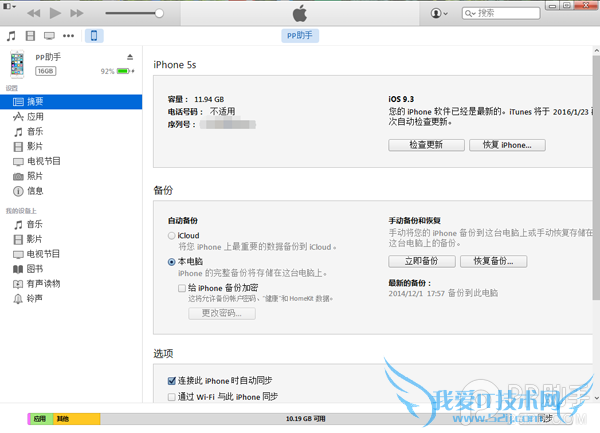Click the volume slider knob
The width and height of the screenshot is (600, 433).
pos(159,13)
